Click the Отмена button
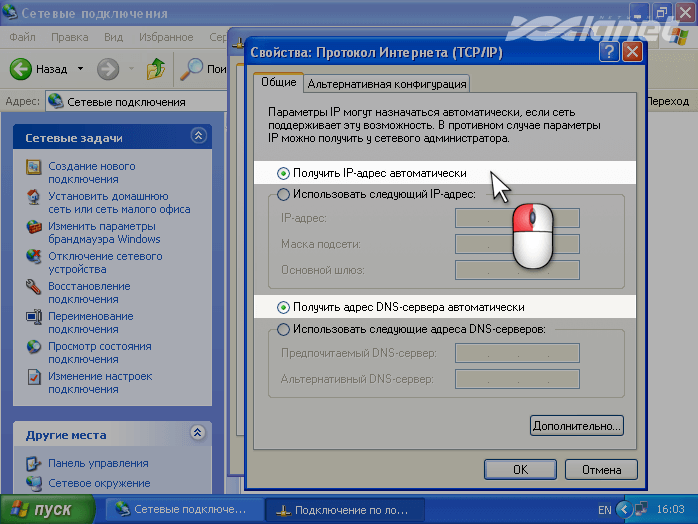Image resolution: width=698 pixels, height=524 pixels. coord(601,470)
